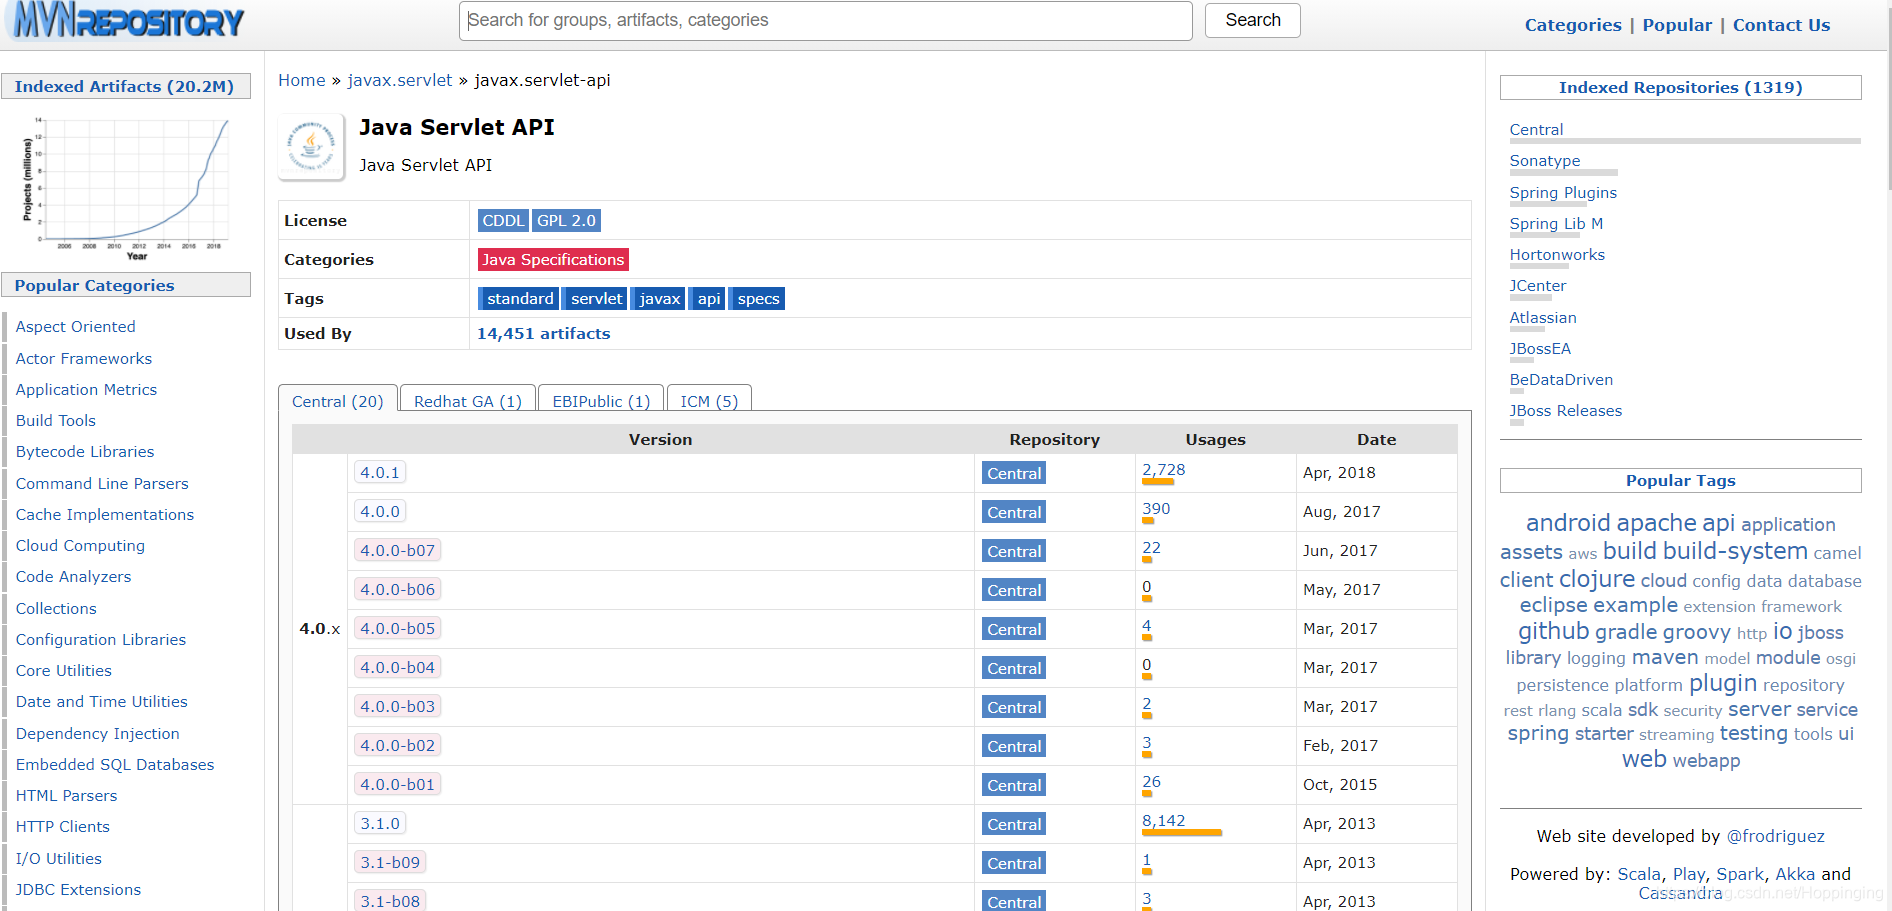Open the Spring Plugins repository link

pyautogui.click(x=1563, y=192)
